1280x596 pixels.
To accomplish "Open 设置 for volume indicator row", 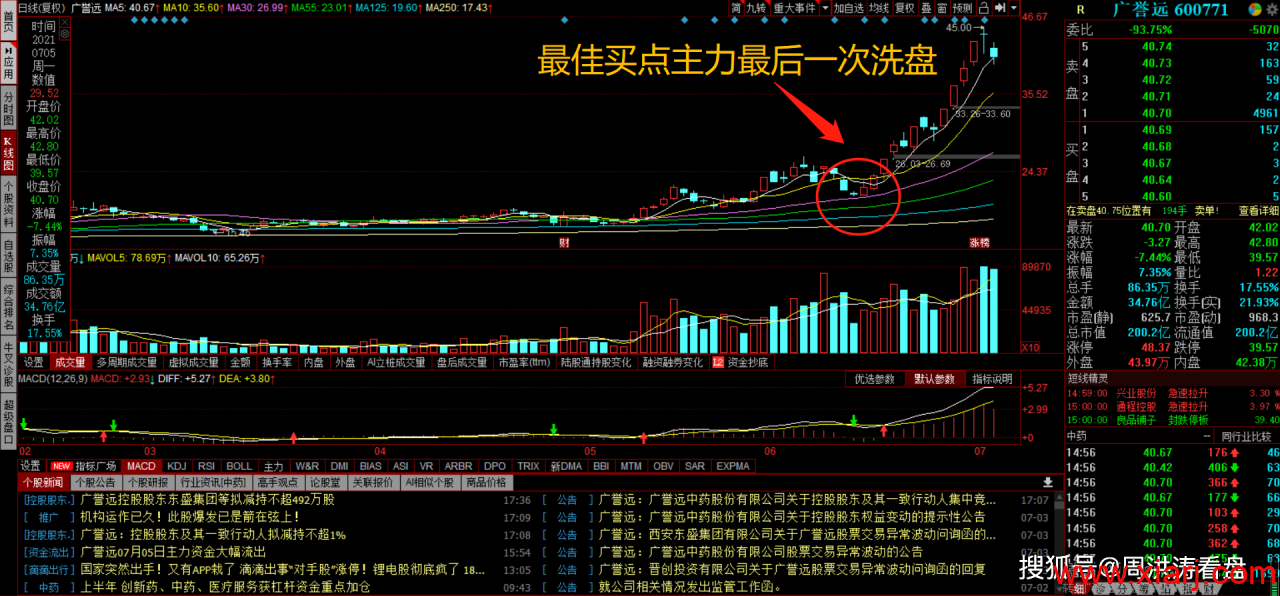I will 33,362.
